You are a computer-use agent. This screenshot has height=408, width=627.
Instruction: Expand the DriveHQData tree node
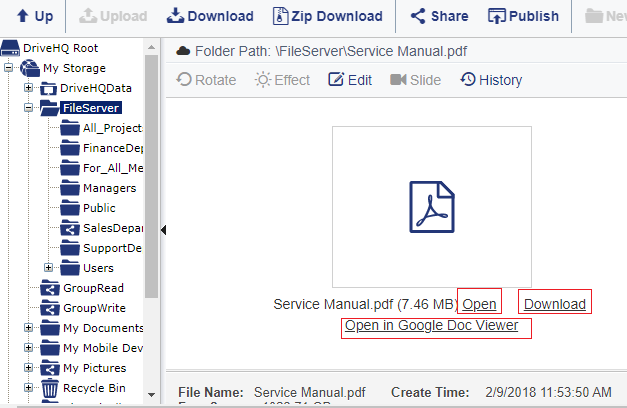(x=28, y=88)
